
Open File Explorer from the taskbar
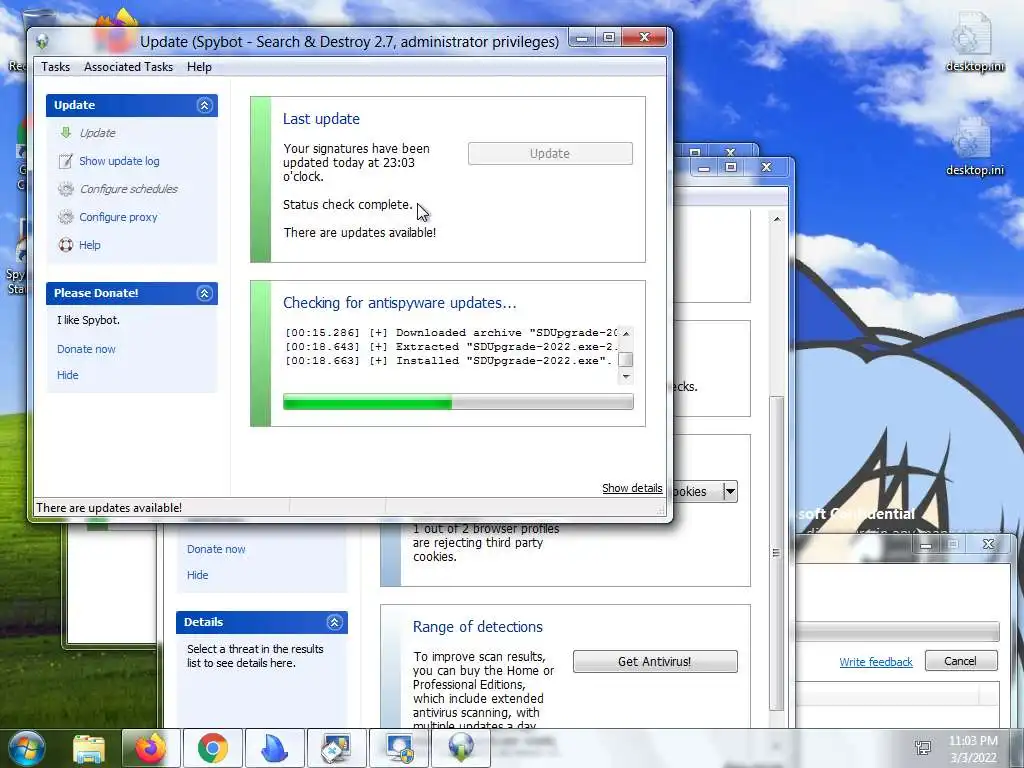pyautogui.click(x=89, y=748)
